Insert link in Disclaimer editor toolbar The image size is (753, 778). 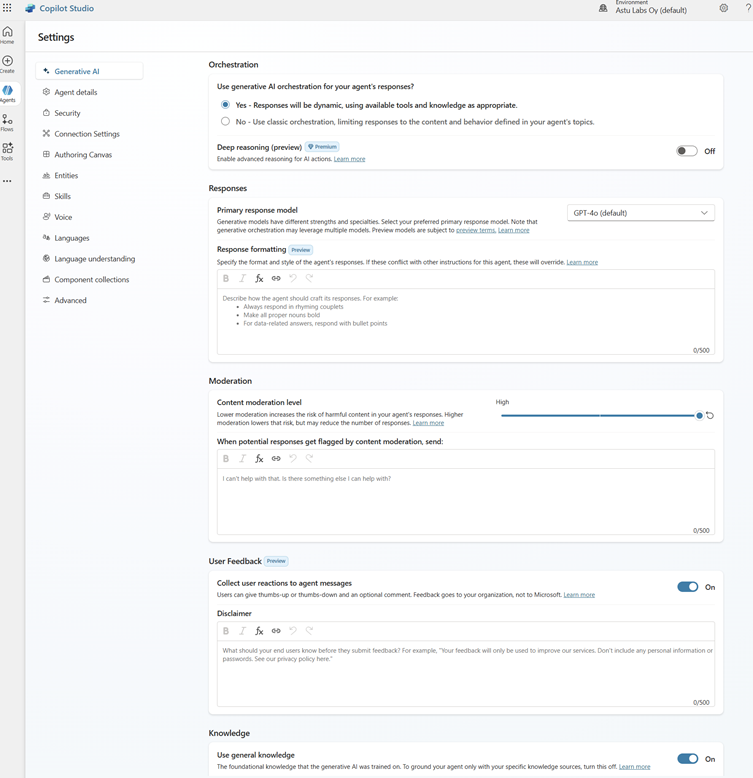tap(276, 631)
